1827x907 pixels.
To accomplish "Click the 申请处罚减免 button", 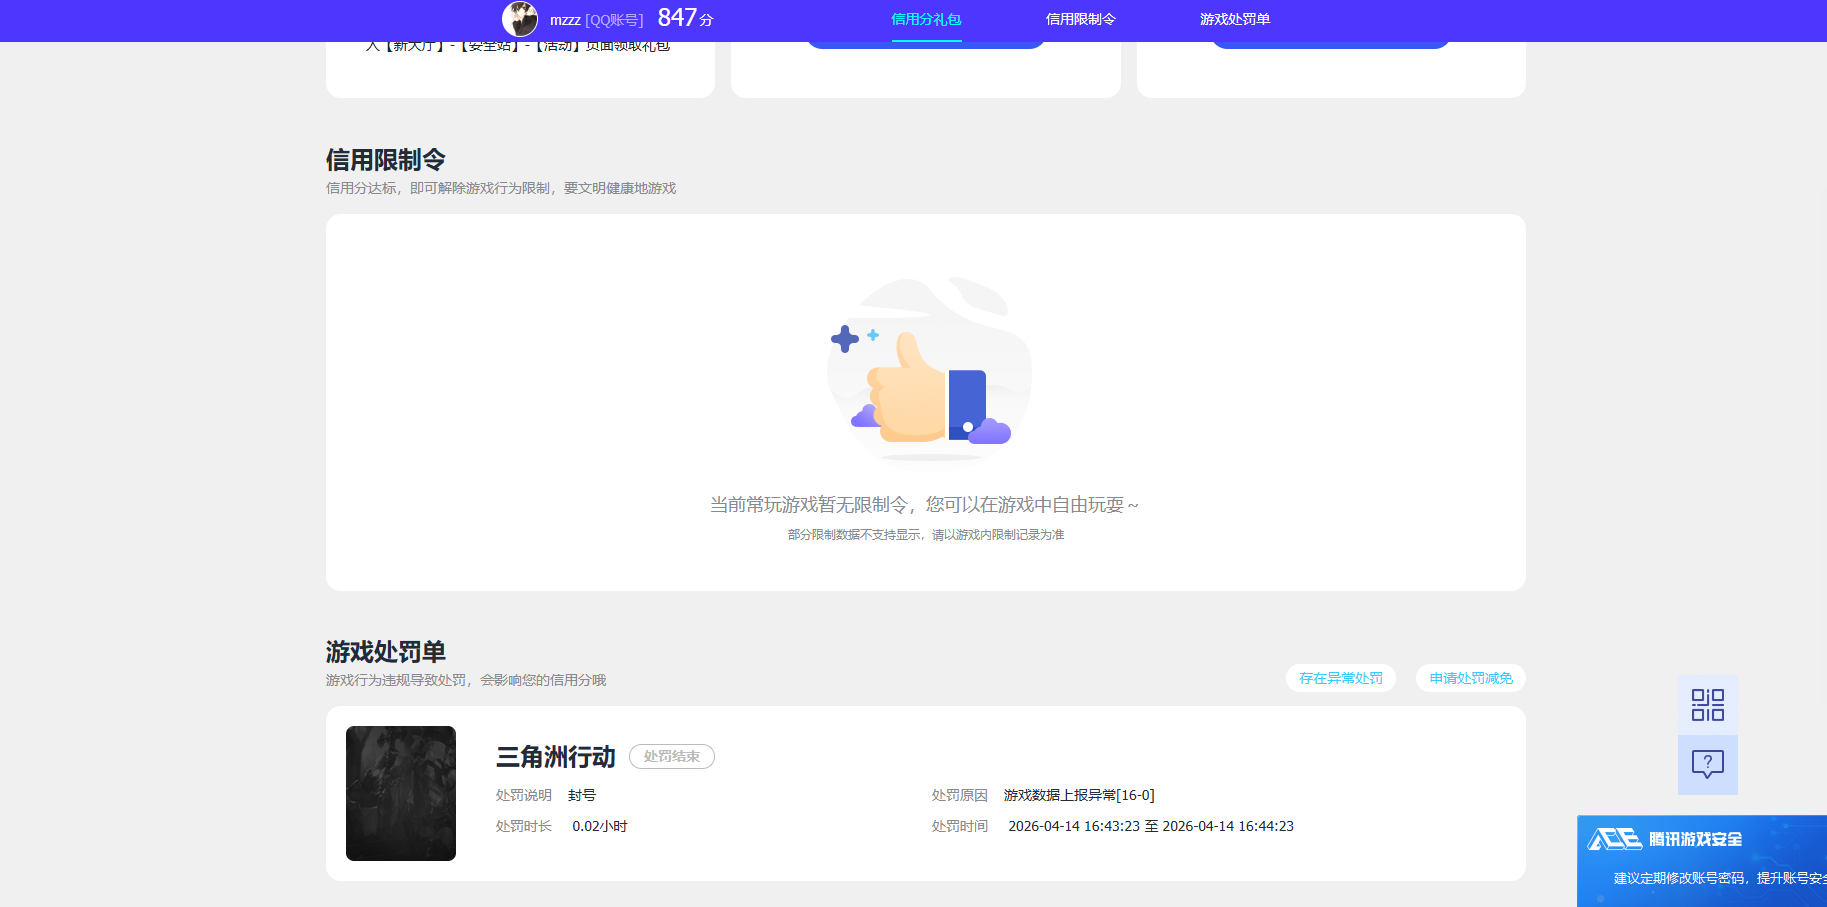I will [x=1471, y=678].
